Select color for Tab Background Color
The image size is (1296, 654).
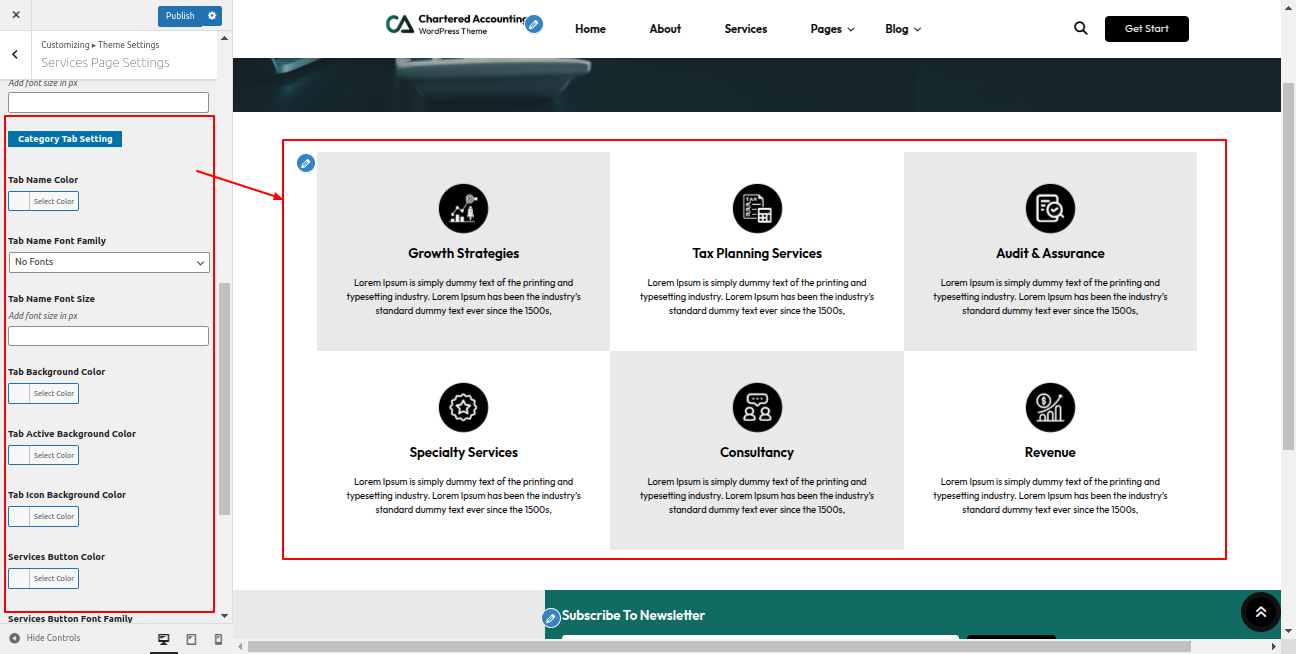(x=43, y=394)
